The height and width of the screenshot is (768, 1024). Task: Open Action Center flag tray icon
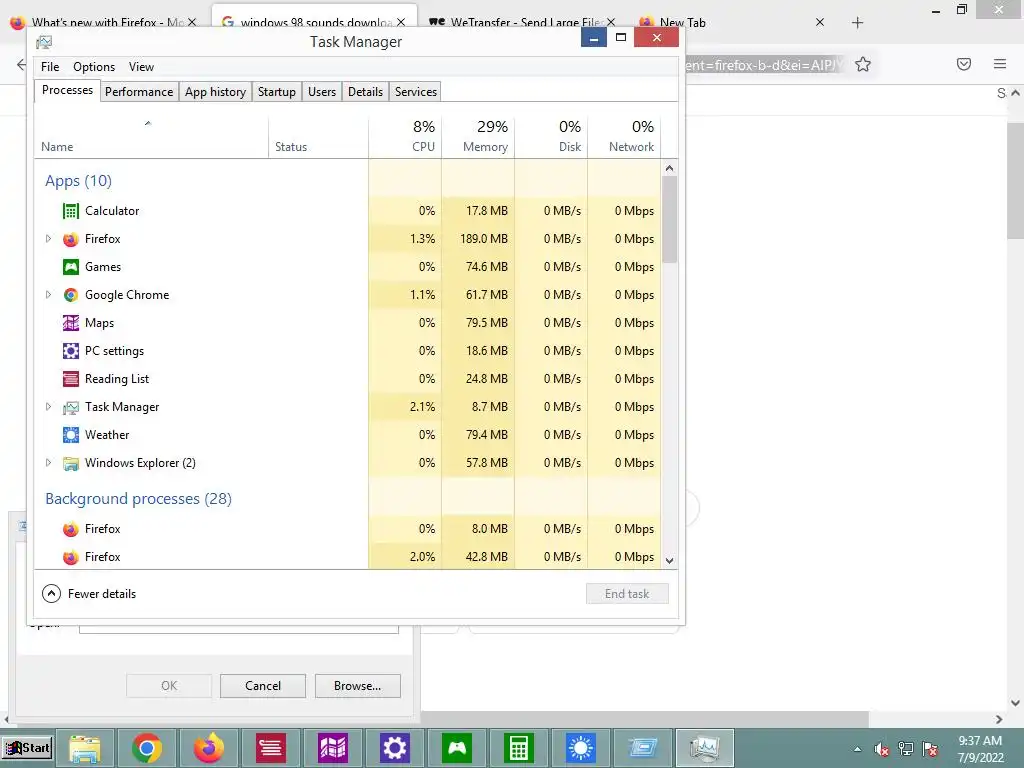930,749
